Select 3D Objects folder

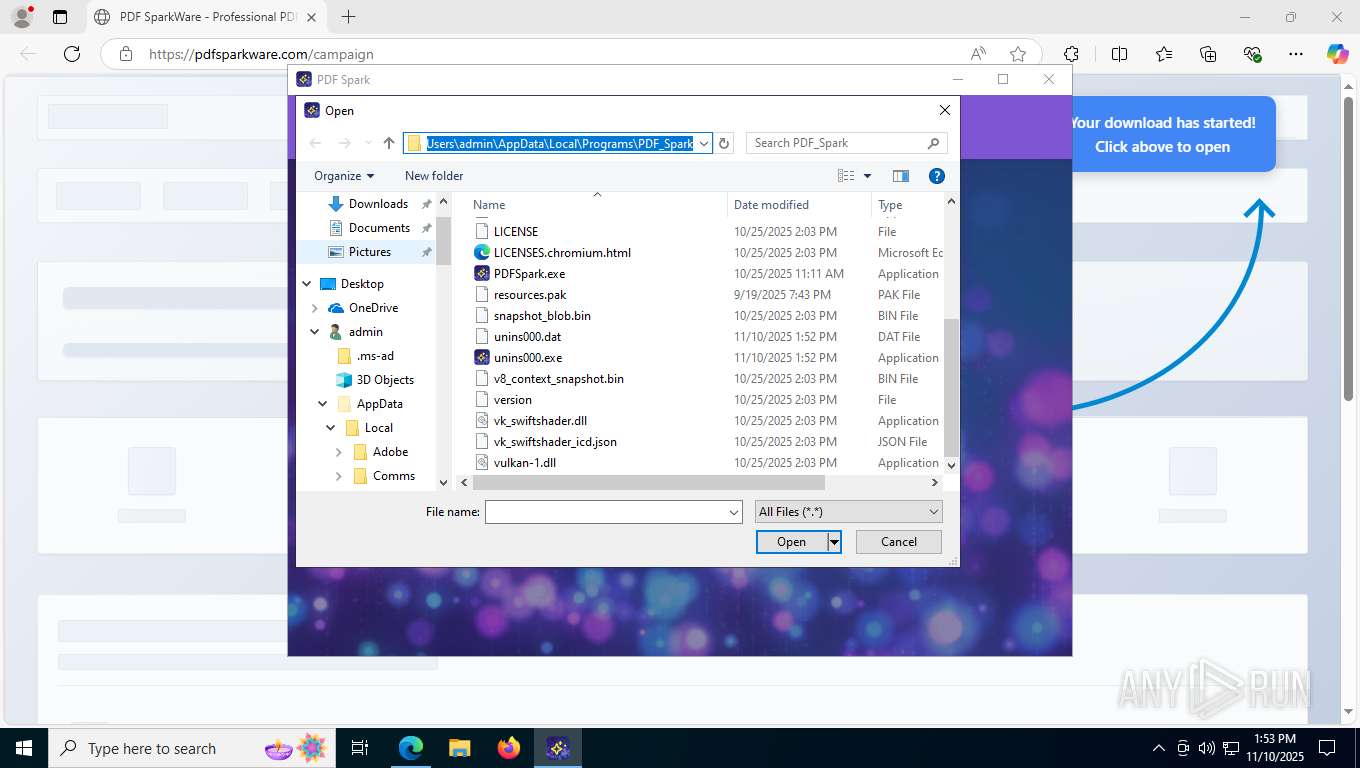click(385, 380)
